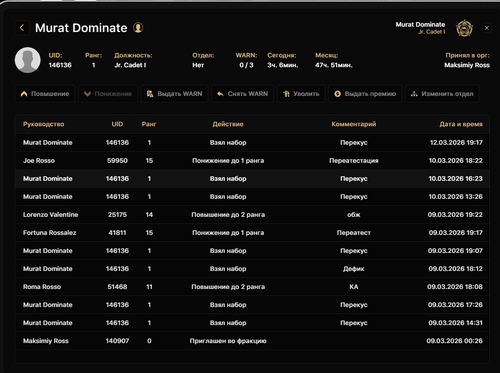This screenshot has width=500, height=373.
Task: Click the Переатестация comment cell
Action: (x=354, y=161)
